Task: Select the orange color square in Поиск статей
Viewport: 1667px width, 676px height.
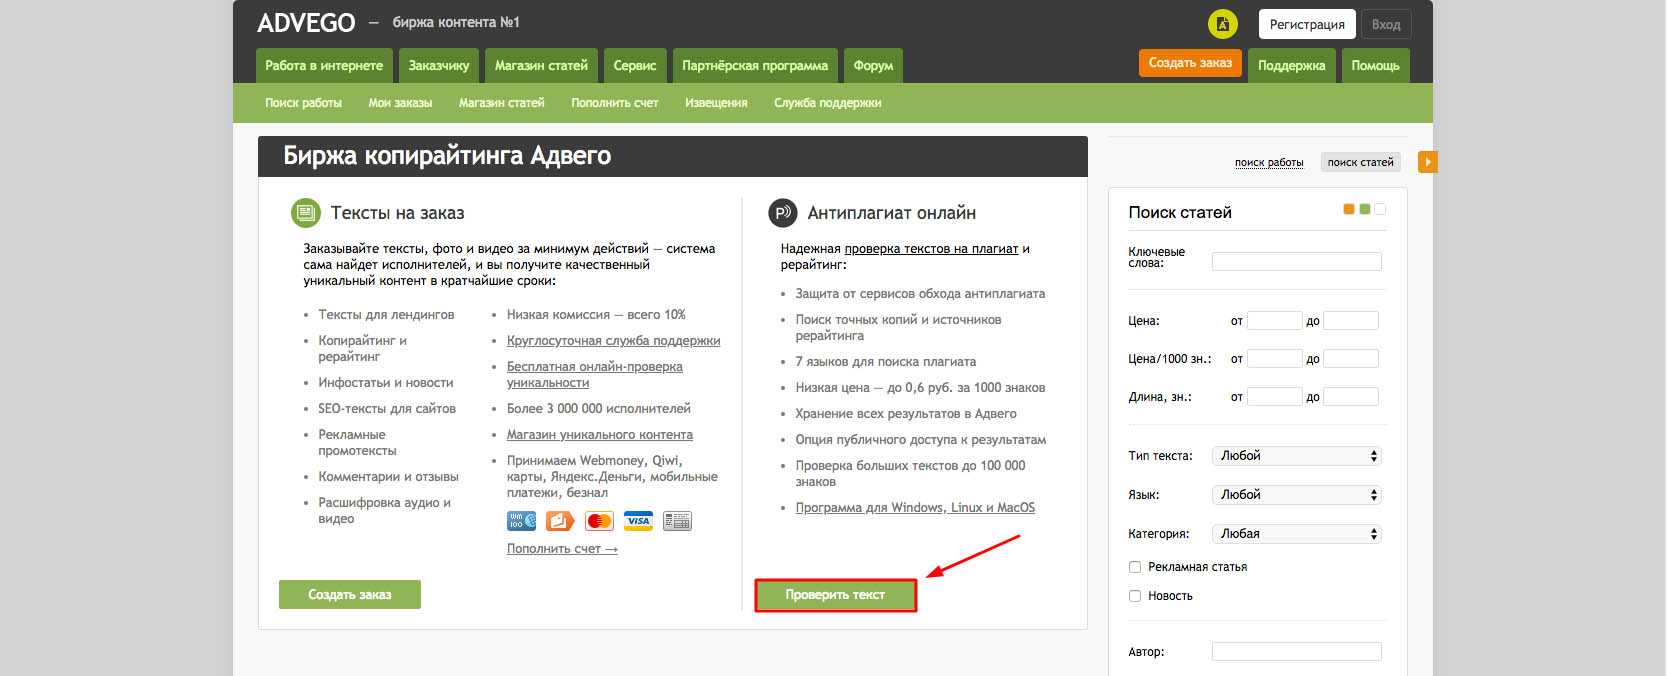Action: (1349, 209)
